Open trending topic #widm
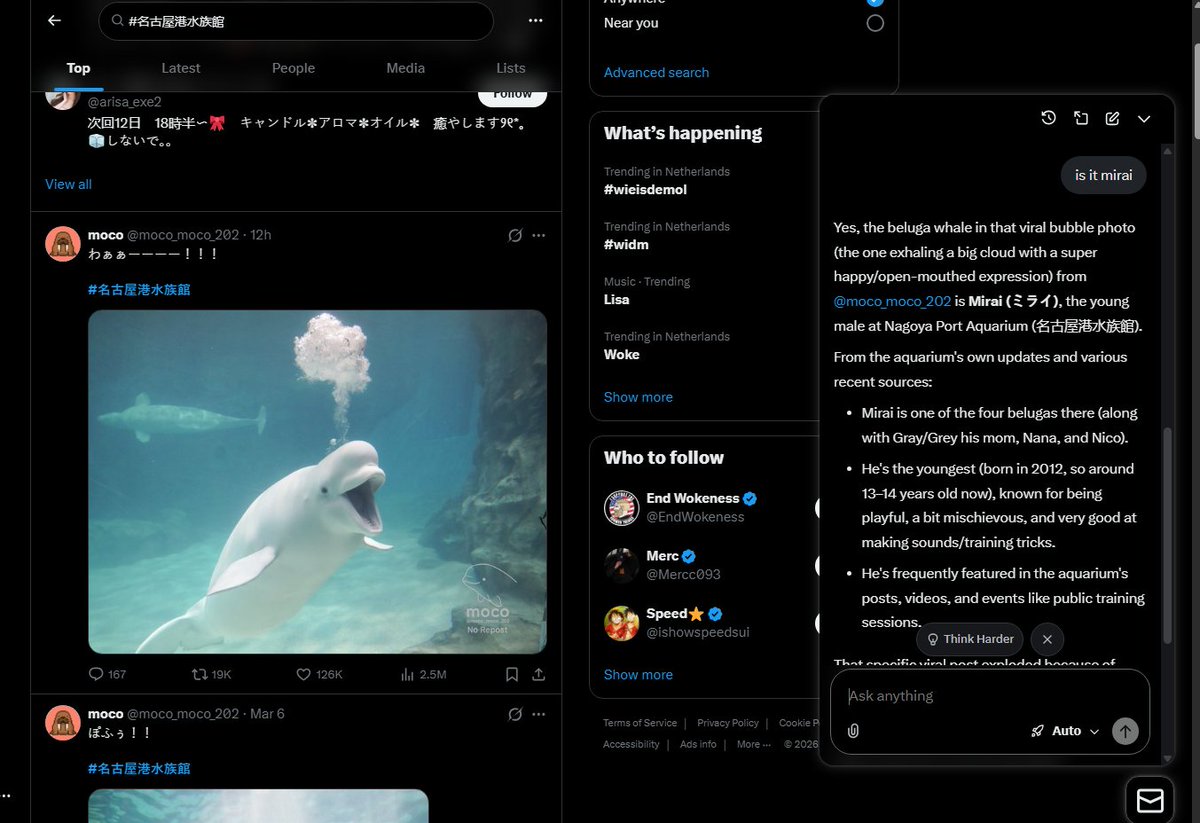The width and height of the screenshot is (1200, 823). 626,244
